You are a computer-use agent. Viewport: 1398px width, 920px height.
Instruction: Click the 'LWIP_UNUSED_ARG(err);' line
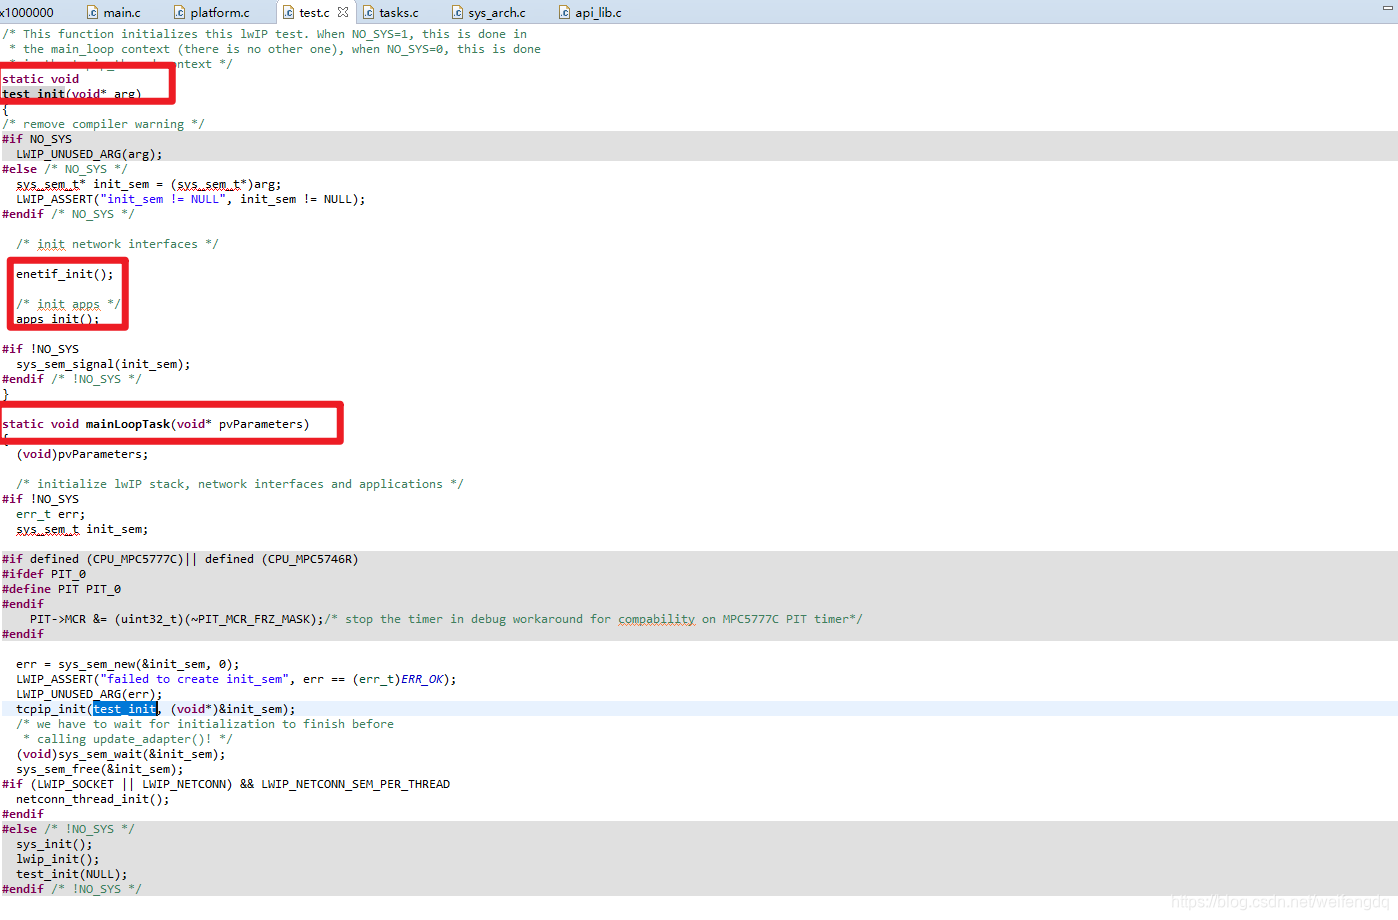pos(89,694)
